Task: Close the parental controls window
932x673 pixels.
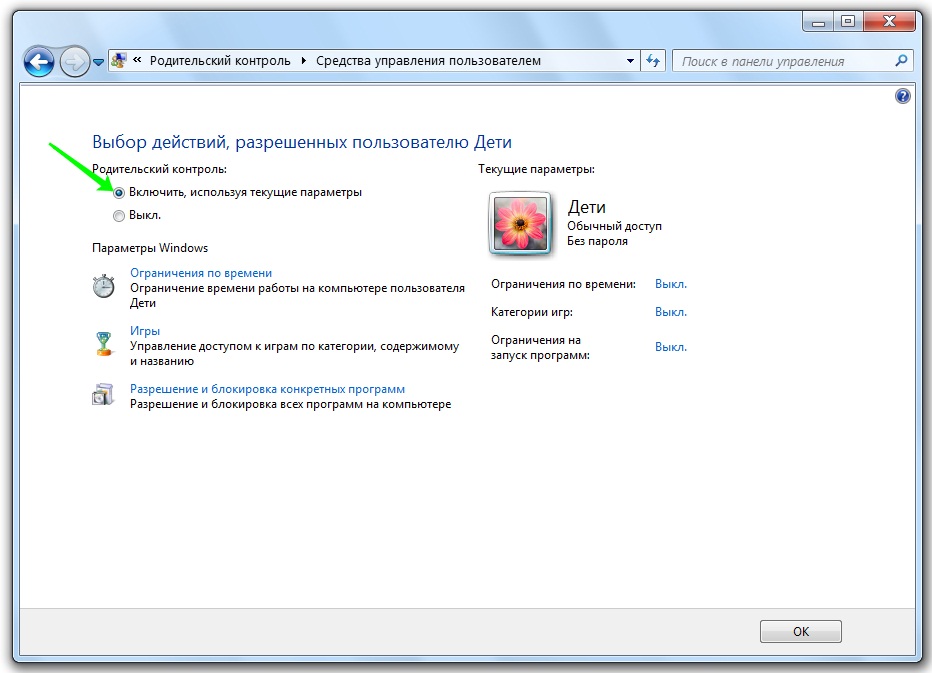Action: pyautogui.click(x=889, y=22)
